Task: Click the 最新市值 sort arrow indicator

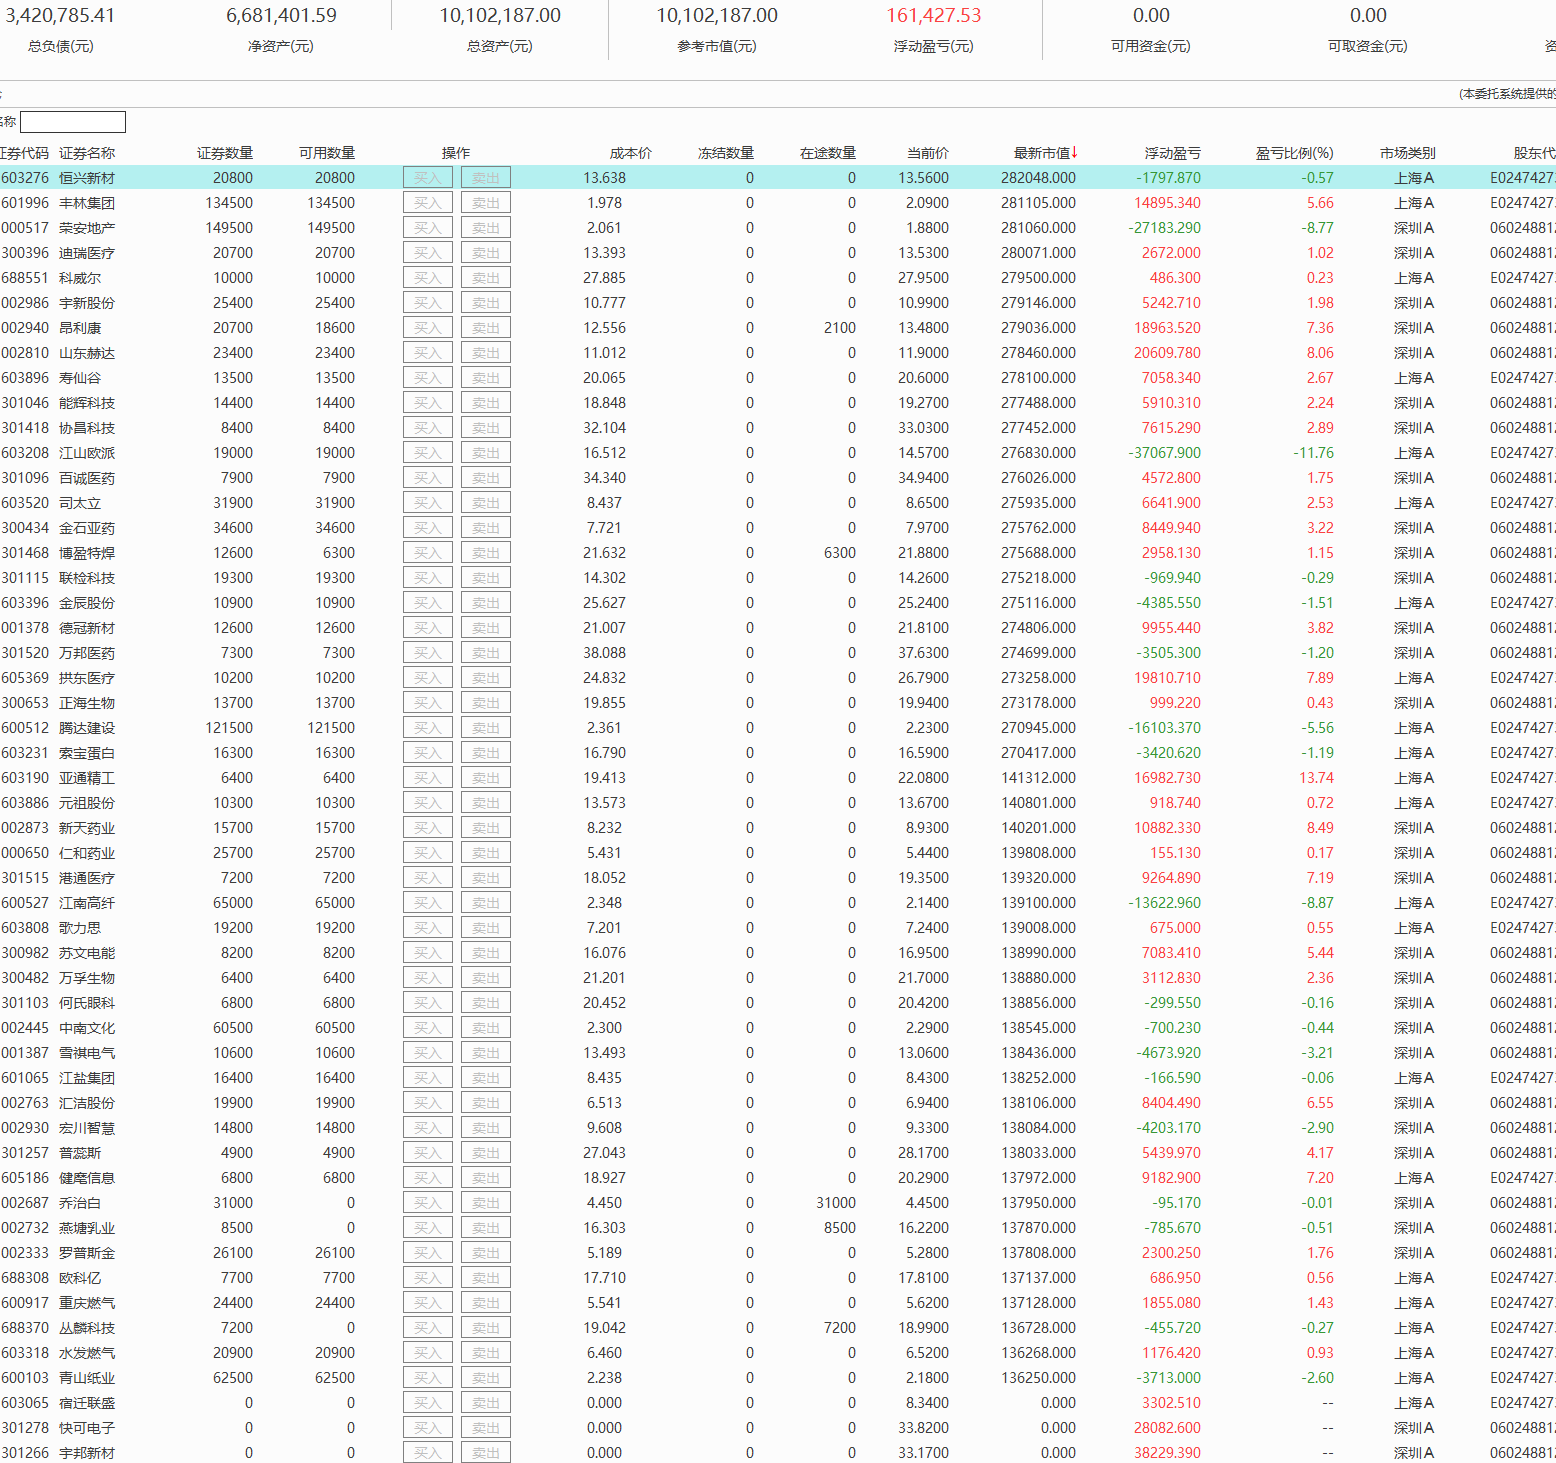Action: click(1075, 153)
